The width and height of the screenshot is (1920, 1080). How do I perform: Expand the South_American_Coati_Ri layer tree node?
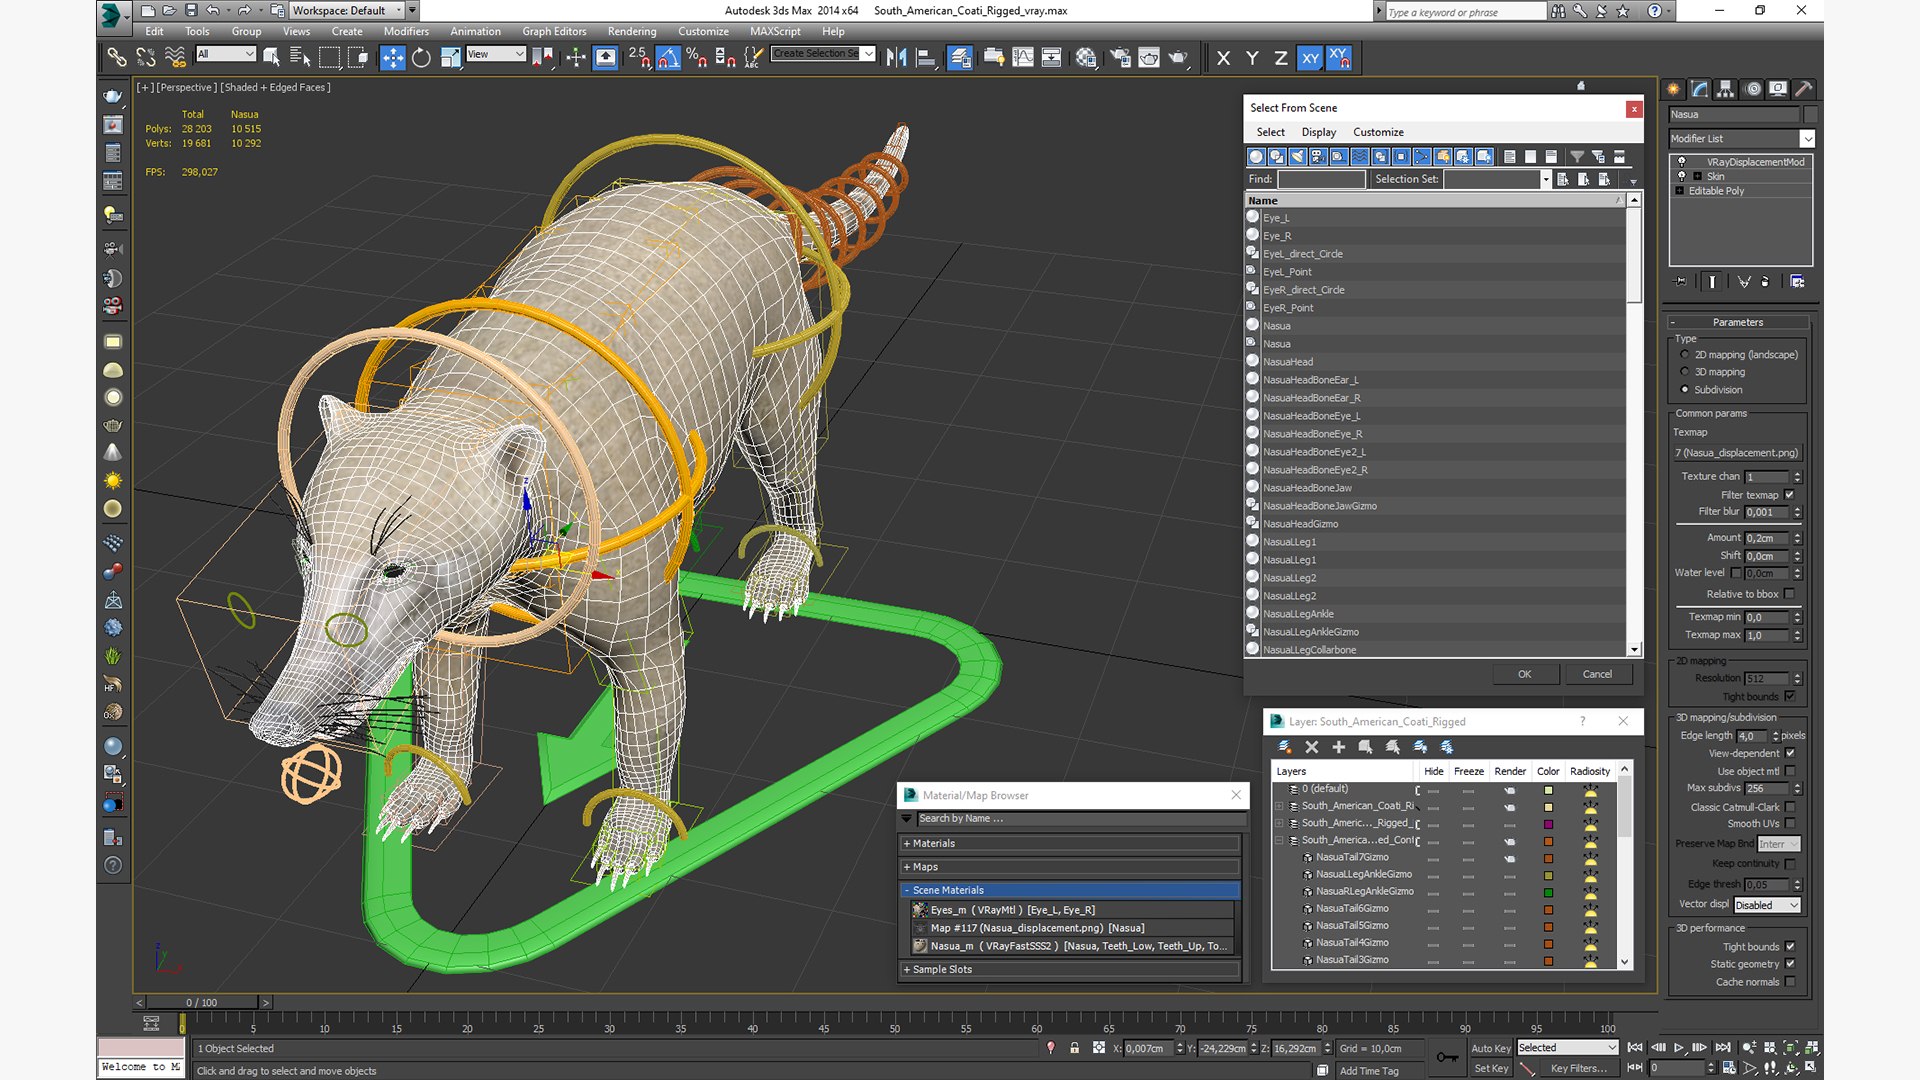click(1279, 806)
